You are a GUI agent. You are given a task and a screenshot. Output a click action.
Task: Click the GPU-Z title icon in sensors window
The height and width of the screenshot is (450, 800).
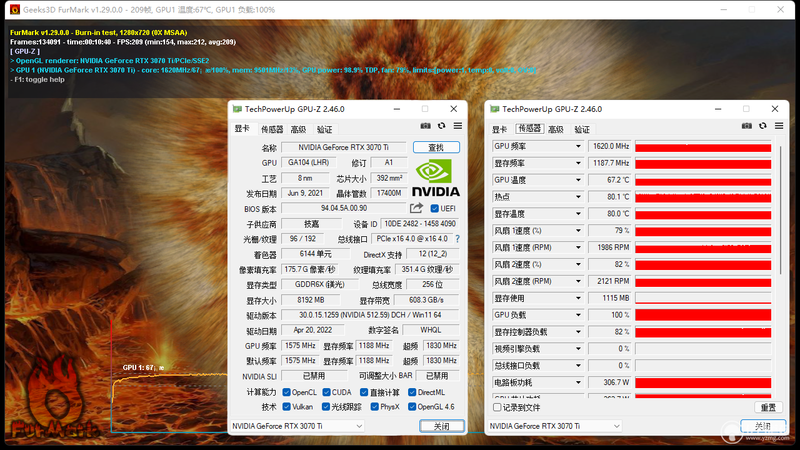[494, 109]
